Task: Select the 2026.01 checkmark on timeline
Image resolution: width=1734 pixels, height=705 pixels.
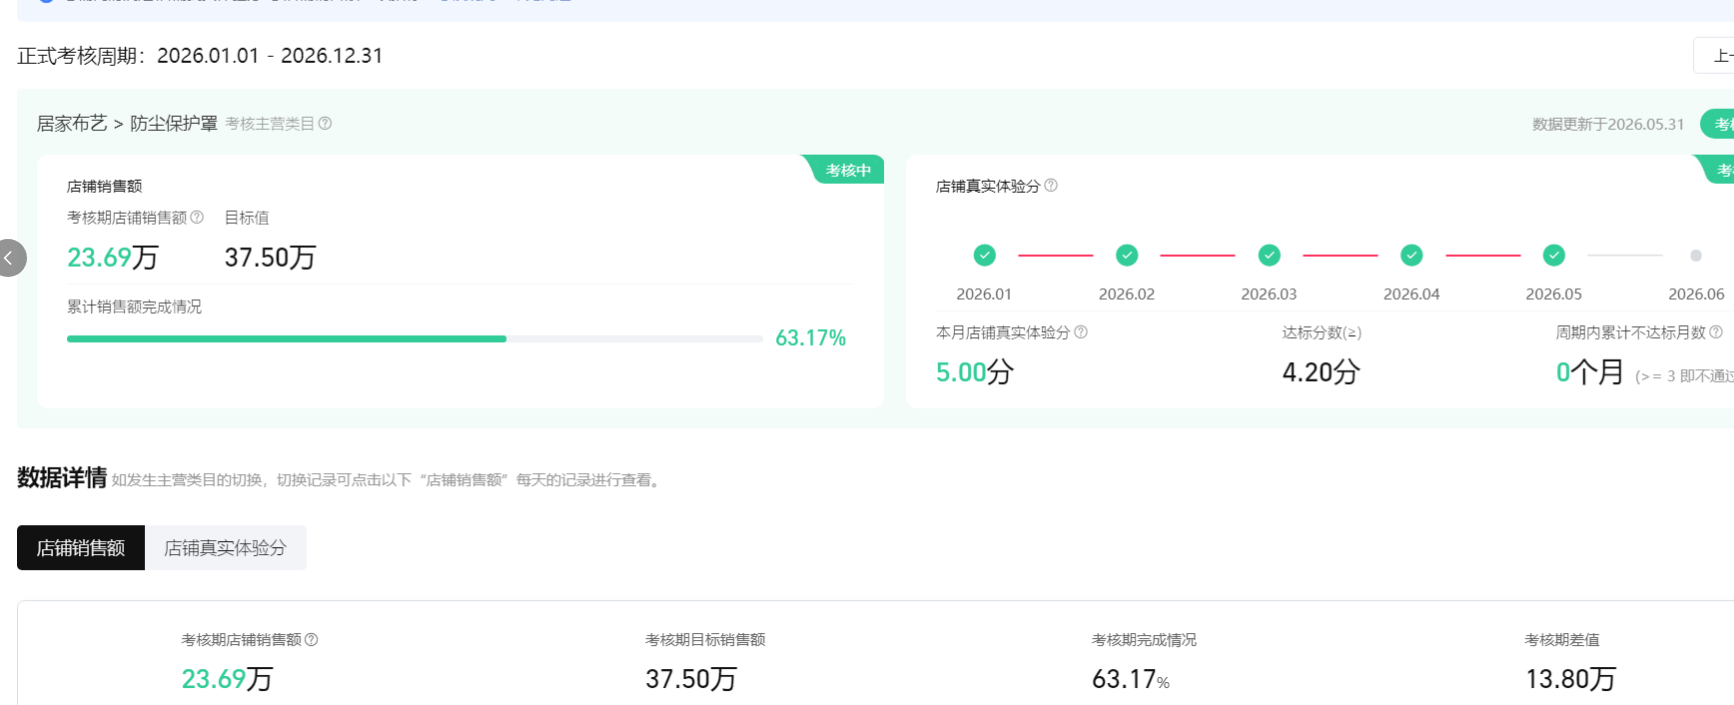Action: (x=985, y=255)
